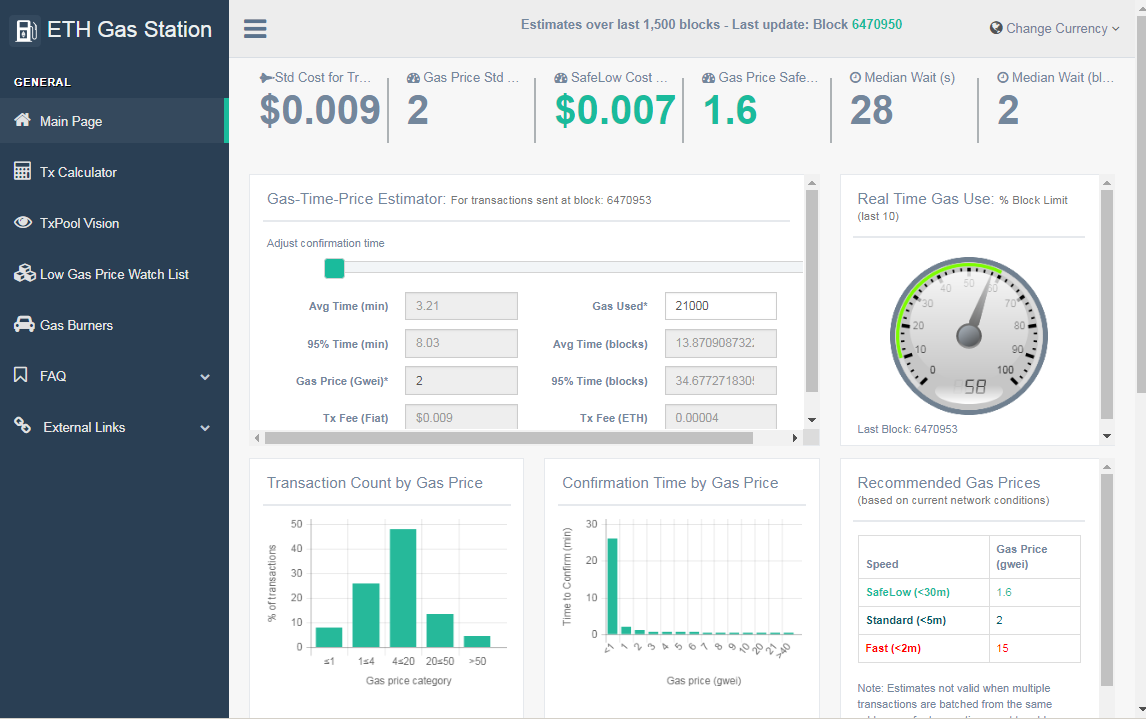Click Confirmation Time by Gas Price heading
The image size is (1146, 719).
(670, 483)
